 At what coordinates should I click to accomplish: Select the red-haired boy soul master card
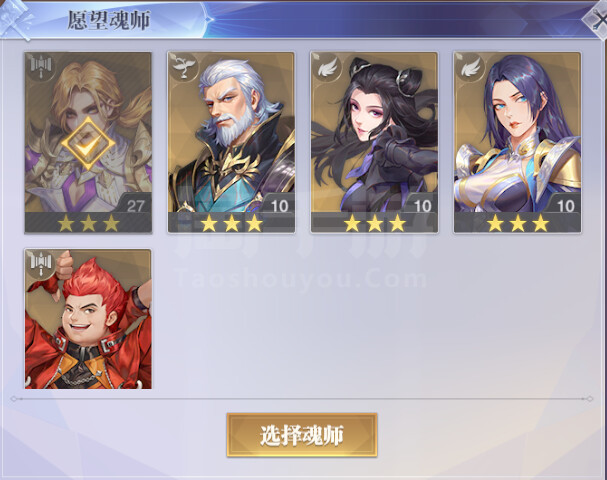tap(88, 319)
